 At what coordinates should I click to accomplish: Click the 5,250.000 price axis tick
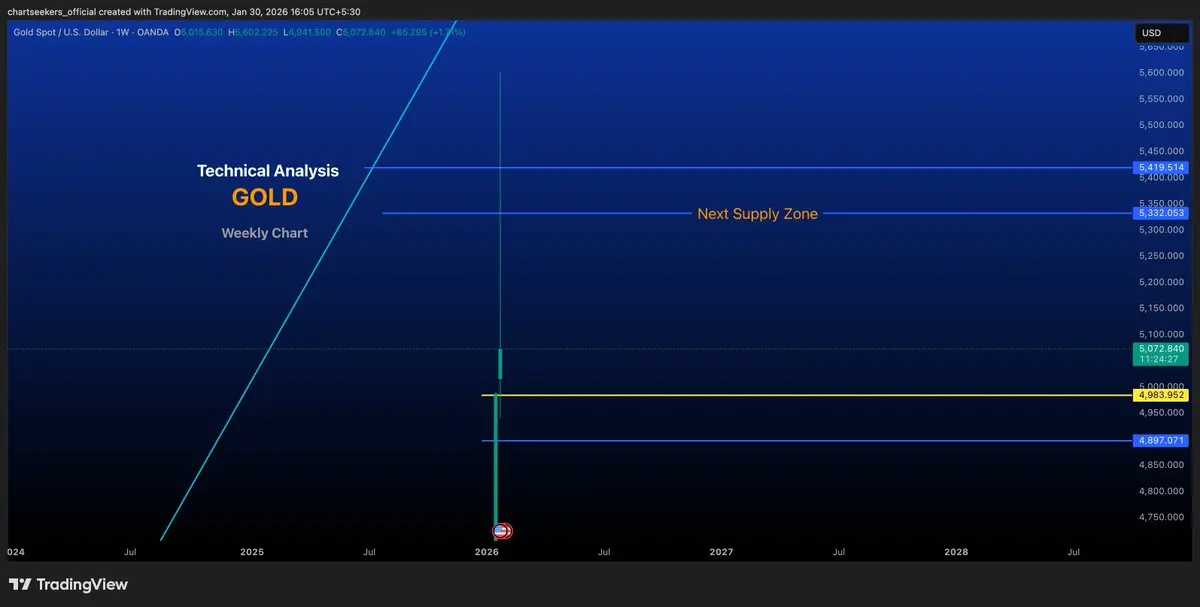pos(1162,256)
